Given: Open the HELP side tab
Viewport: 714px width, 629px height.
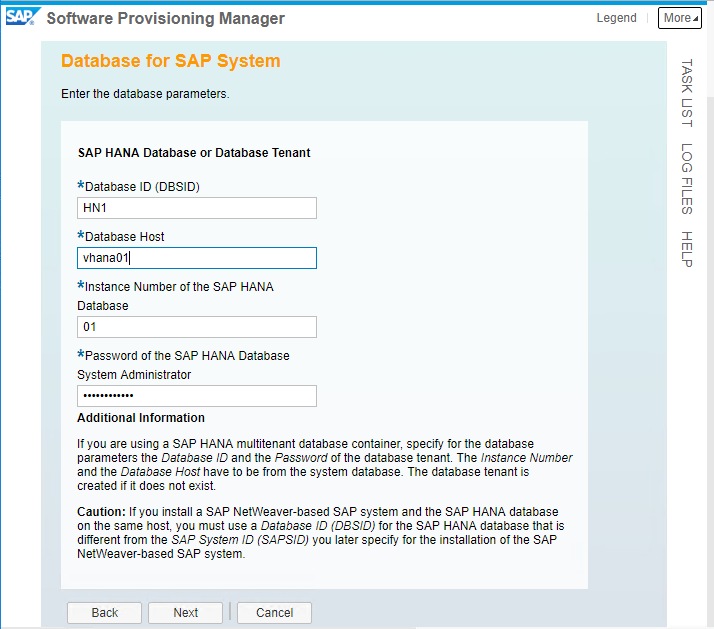Looking at the screenshot, I should [x=687, y=249].
